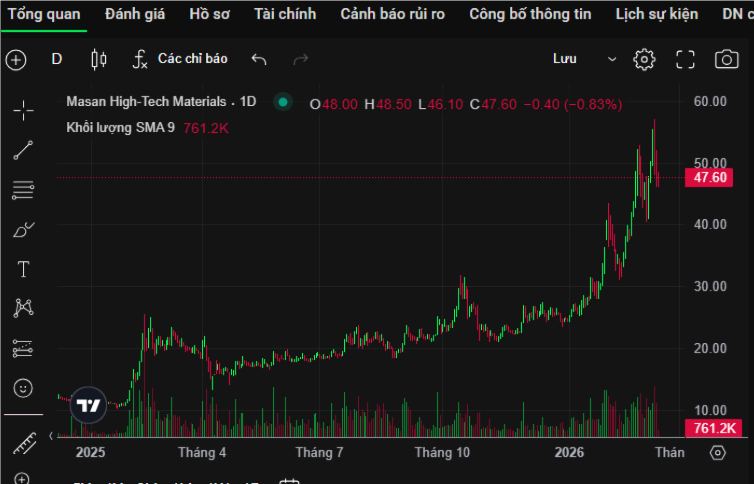The image size is (754, 484).
Task: Open the candlestick chart style selector
Action: tap(98, 59)
